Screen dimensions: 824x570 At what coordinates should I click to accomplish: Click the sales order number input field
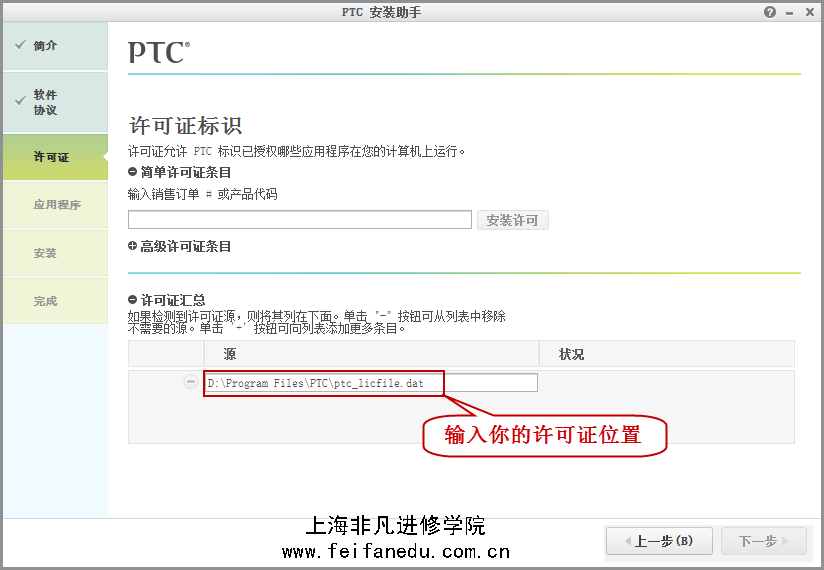[300, 220]
